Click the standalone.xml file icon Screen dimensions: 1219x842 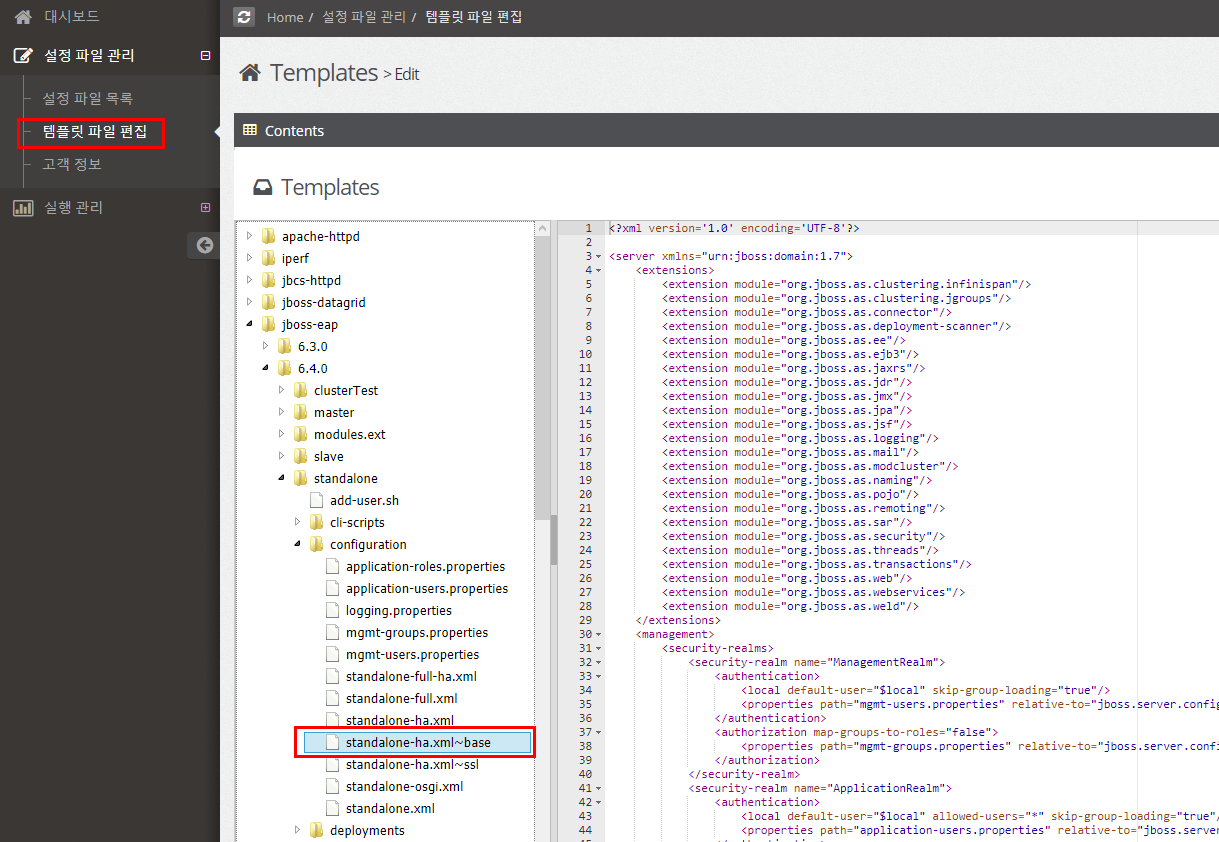[332, 809]
